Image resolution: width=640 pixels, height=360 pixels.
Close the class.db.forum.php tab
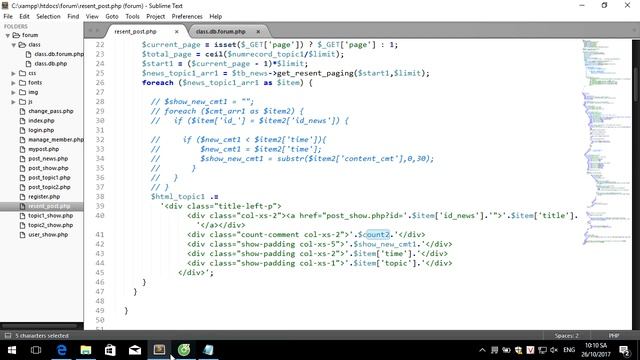pyautogui.click(x=258, y=31)
